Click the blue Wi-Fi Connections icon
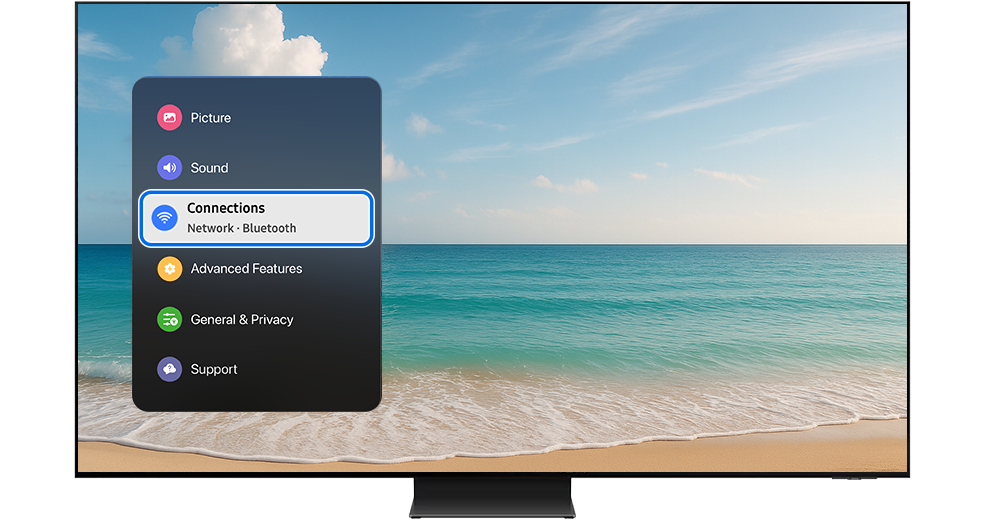Screen dimensions: 985x520 [x=165, y=218]
